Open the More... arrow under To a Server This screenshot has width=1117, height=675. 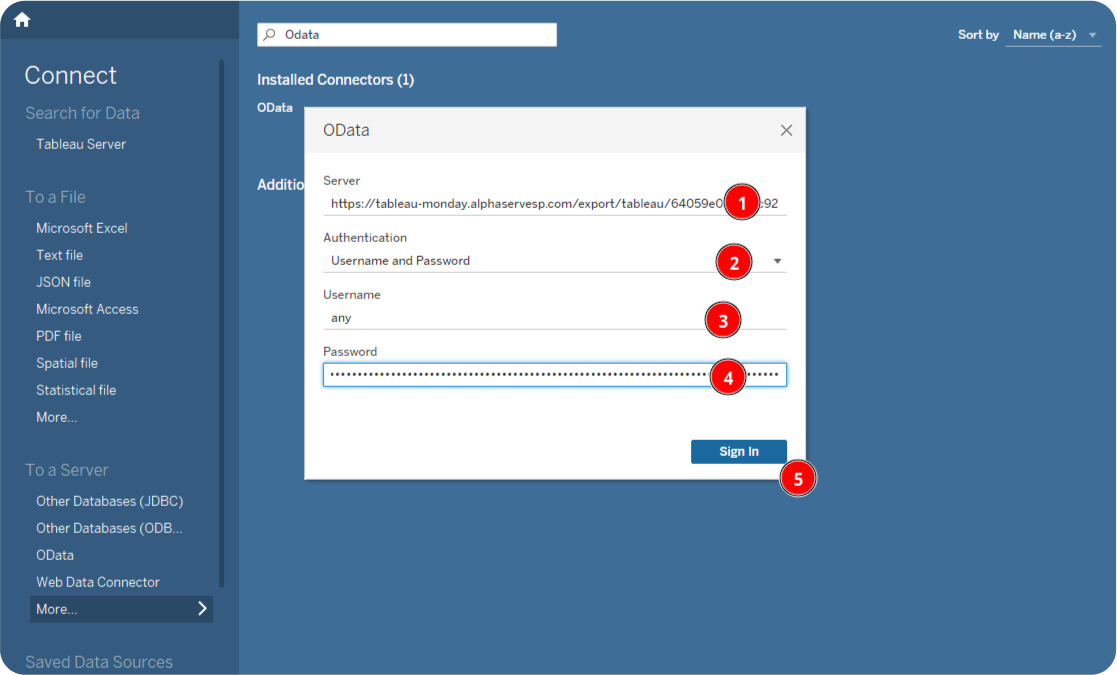[x=202, y=608]
